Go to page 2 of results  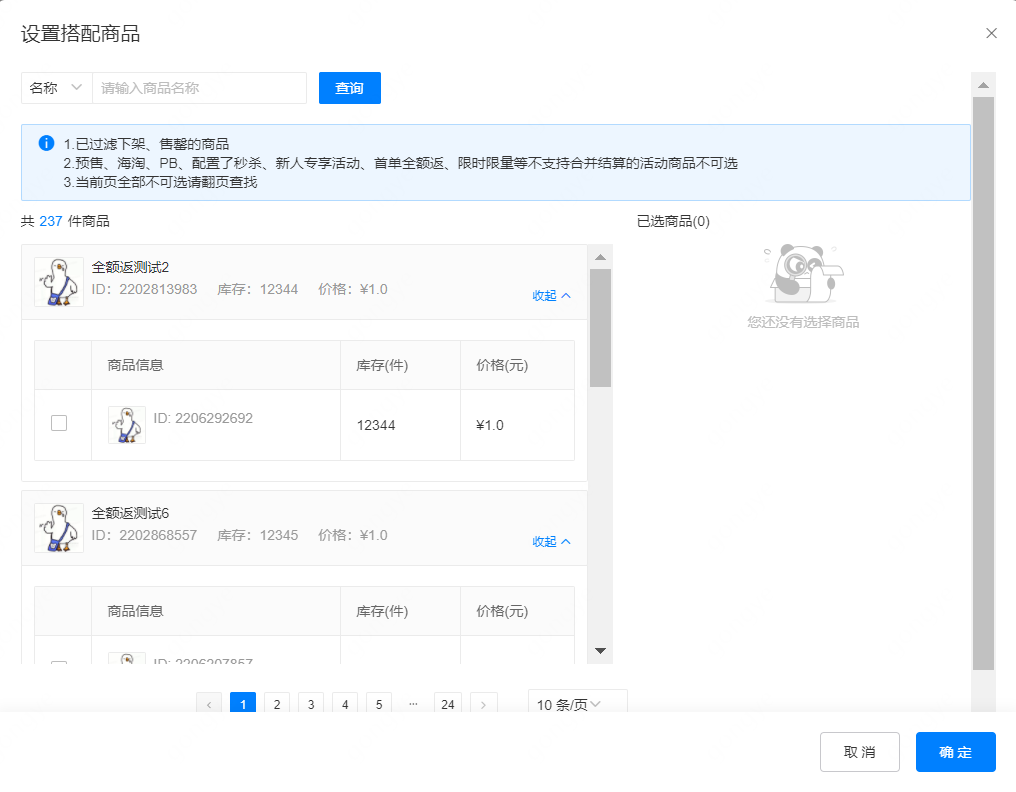pos(277,704)
